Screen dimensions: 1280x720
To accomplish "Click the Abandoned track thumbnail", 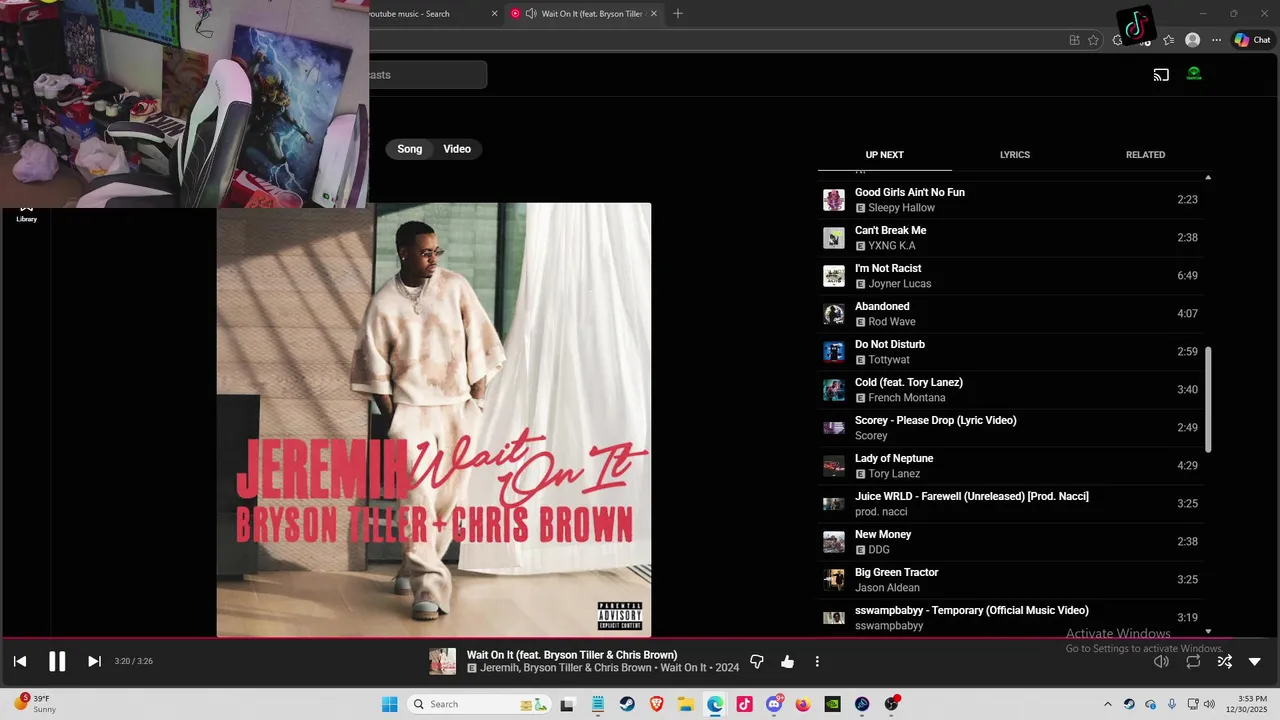I will 834,314.
